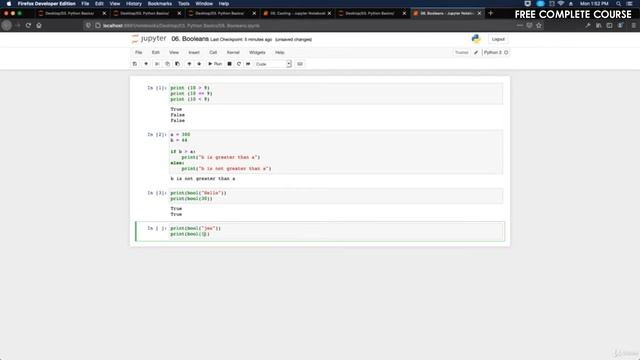
Task: Open the Tools menu in macOS menu bar
Action: coord(184,4)
